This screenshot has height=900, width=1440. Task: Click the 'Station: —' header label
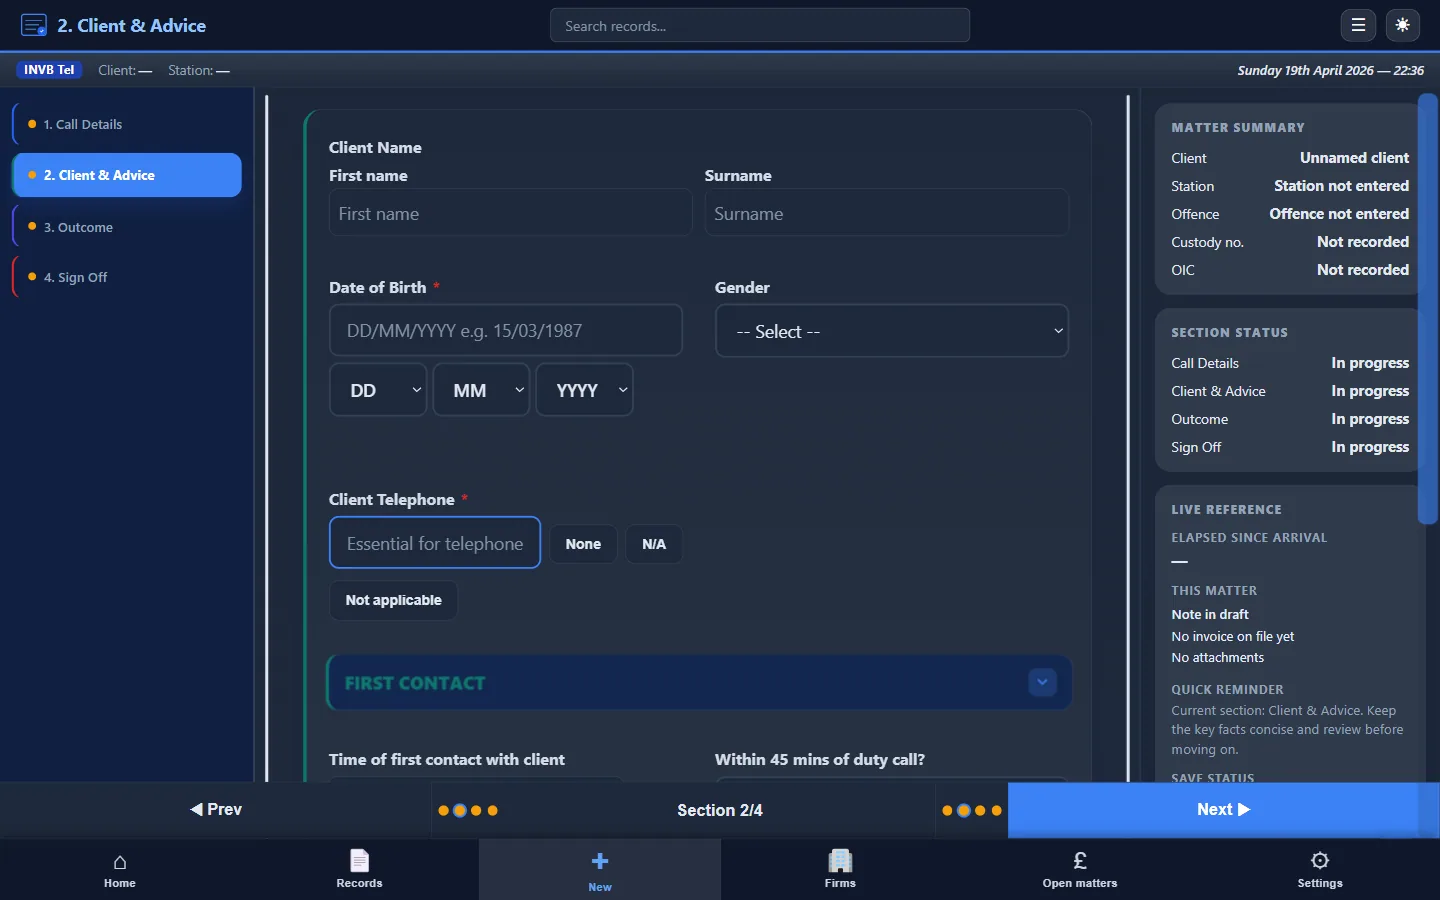click(199, 70)
